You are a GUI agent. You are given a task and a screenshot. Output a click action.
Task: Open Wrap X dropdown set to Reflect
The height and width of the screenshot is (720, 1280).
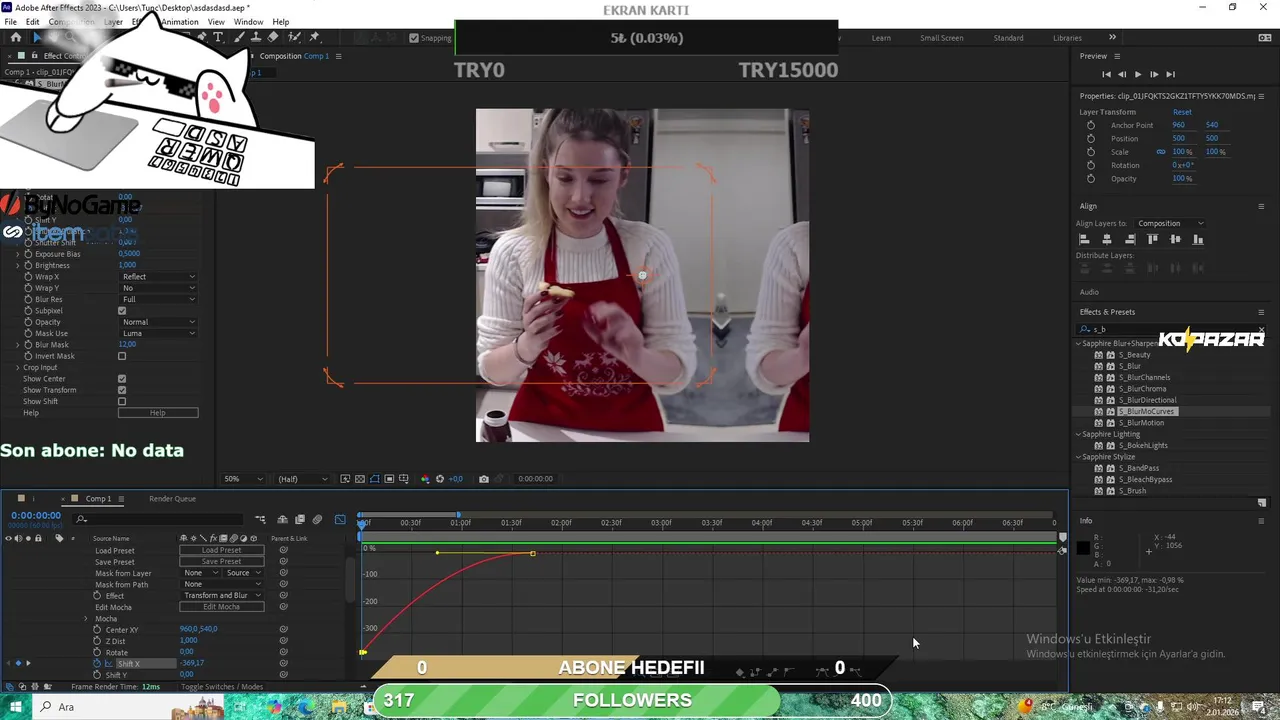coord(158,277)
